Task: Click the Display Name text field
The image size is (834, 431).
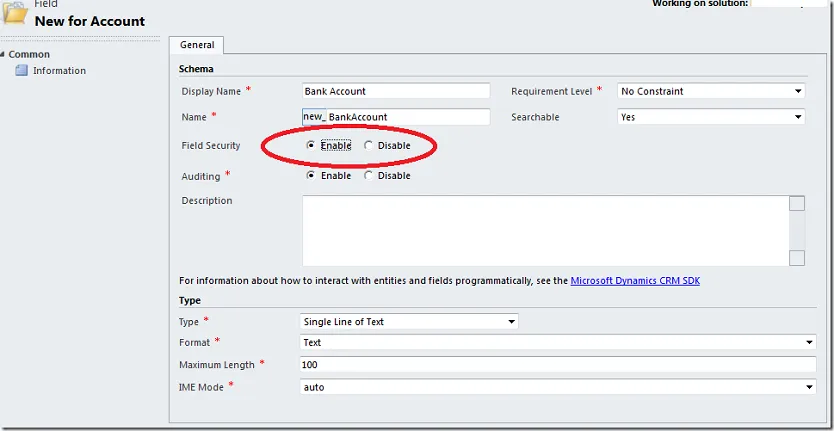Action: pyautogui.click(x=396, y=91)
